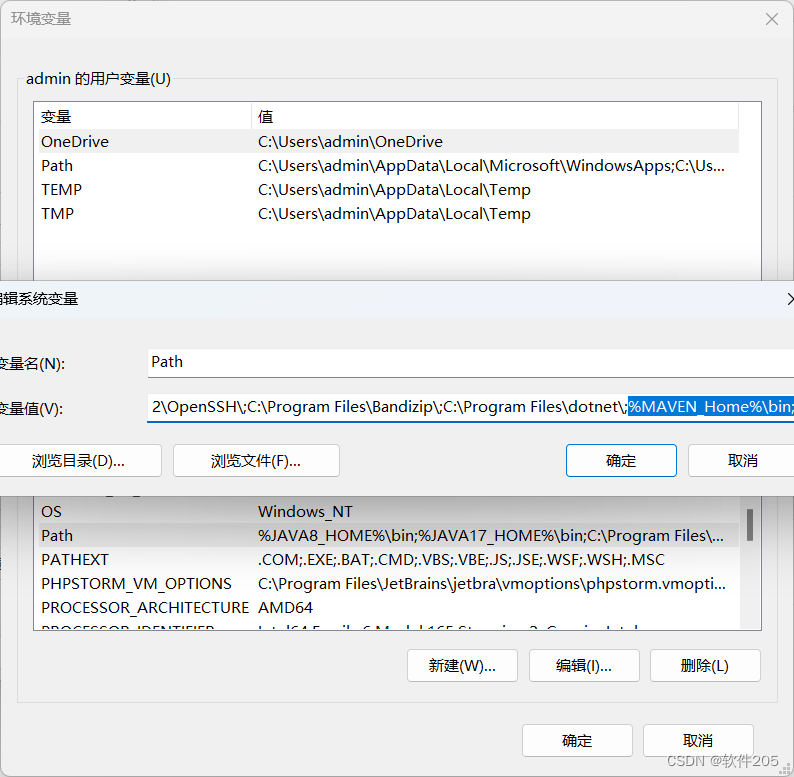Click the system variables list scrollbar thumb
The image size is (794, 777).
[x=750, y=525]
